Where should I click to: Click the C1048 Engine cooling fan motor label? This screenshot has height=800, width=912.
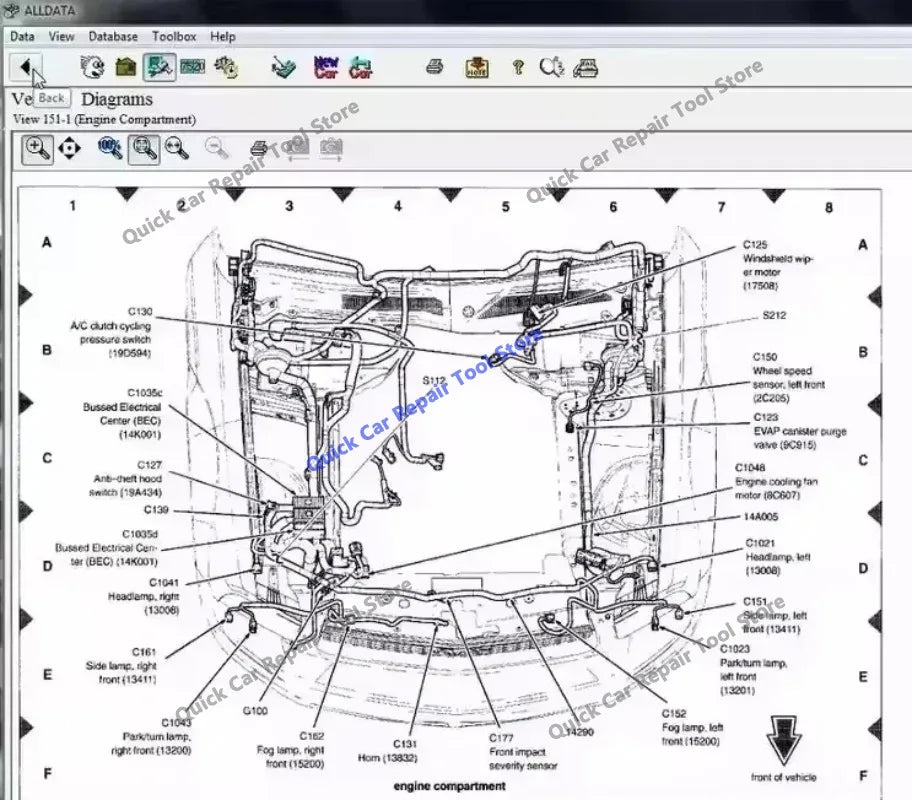click(x=776, y=482)
